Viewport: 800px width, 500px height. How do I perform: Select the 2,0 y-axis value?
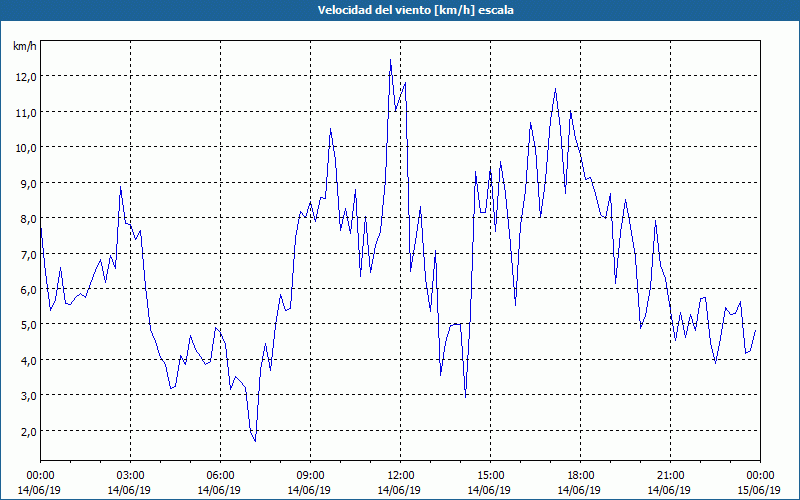[x=29, y=432]
